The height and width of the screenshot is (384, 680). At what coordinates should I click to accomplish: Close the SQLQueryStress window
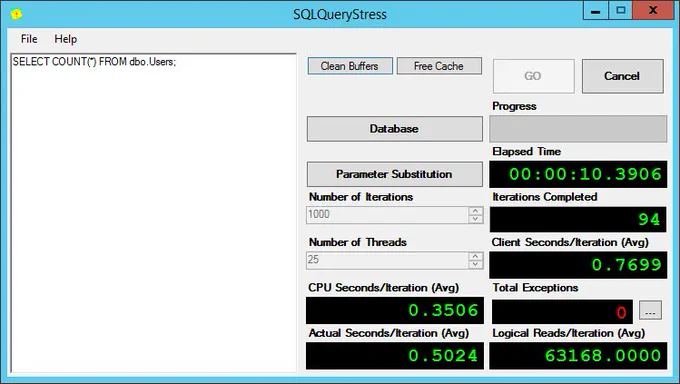pos(653,10)
